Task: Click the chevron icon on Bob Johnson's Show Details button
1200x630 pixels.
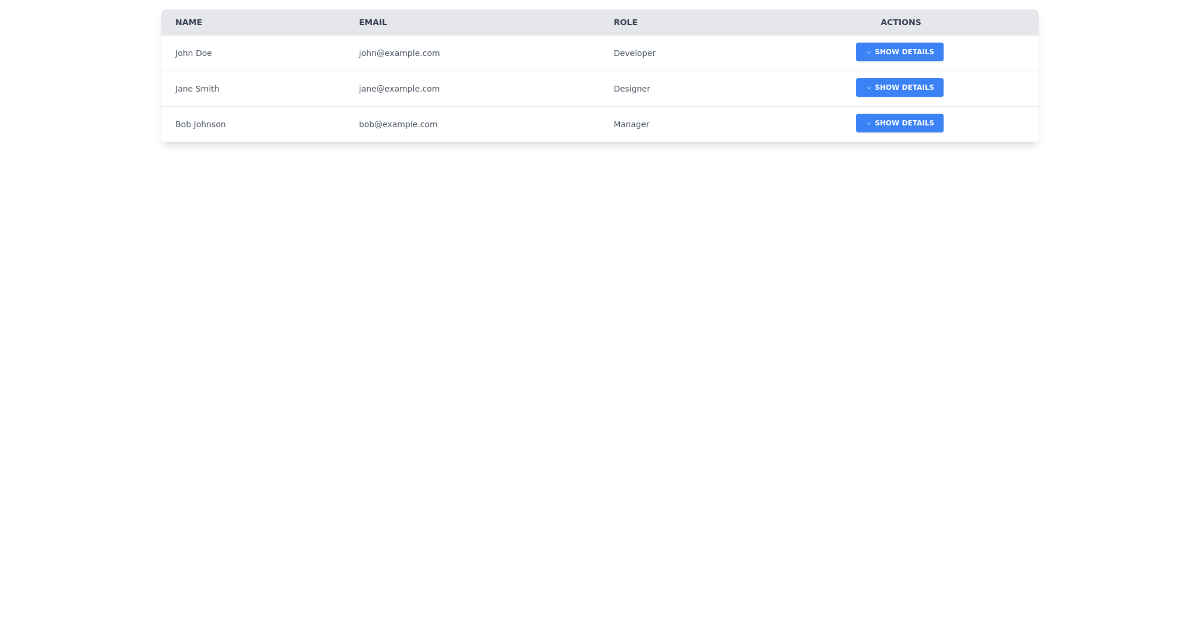Action: click(869, 123)
